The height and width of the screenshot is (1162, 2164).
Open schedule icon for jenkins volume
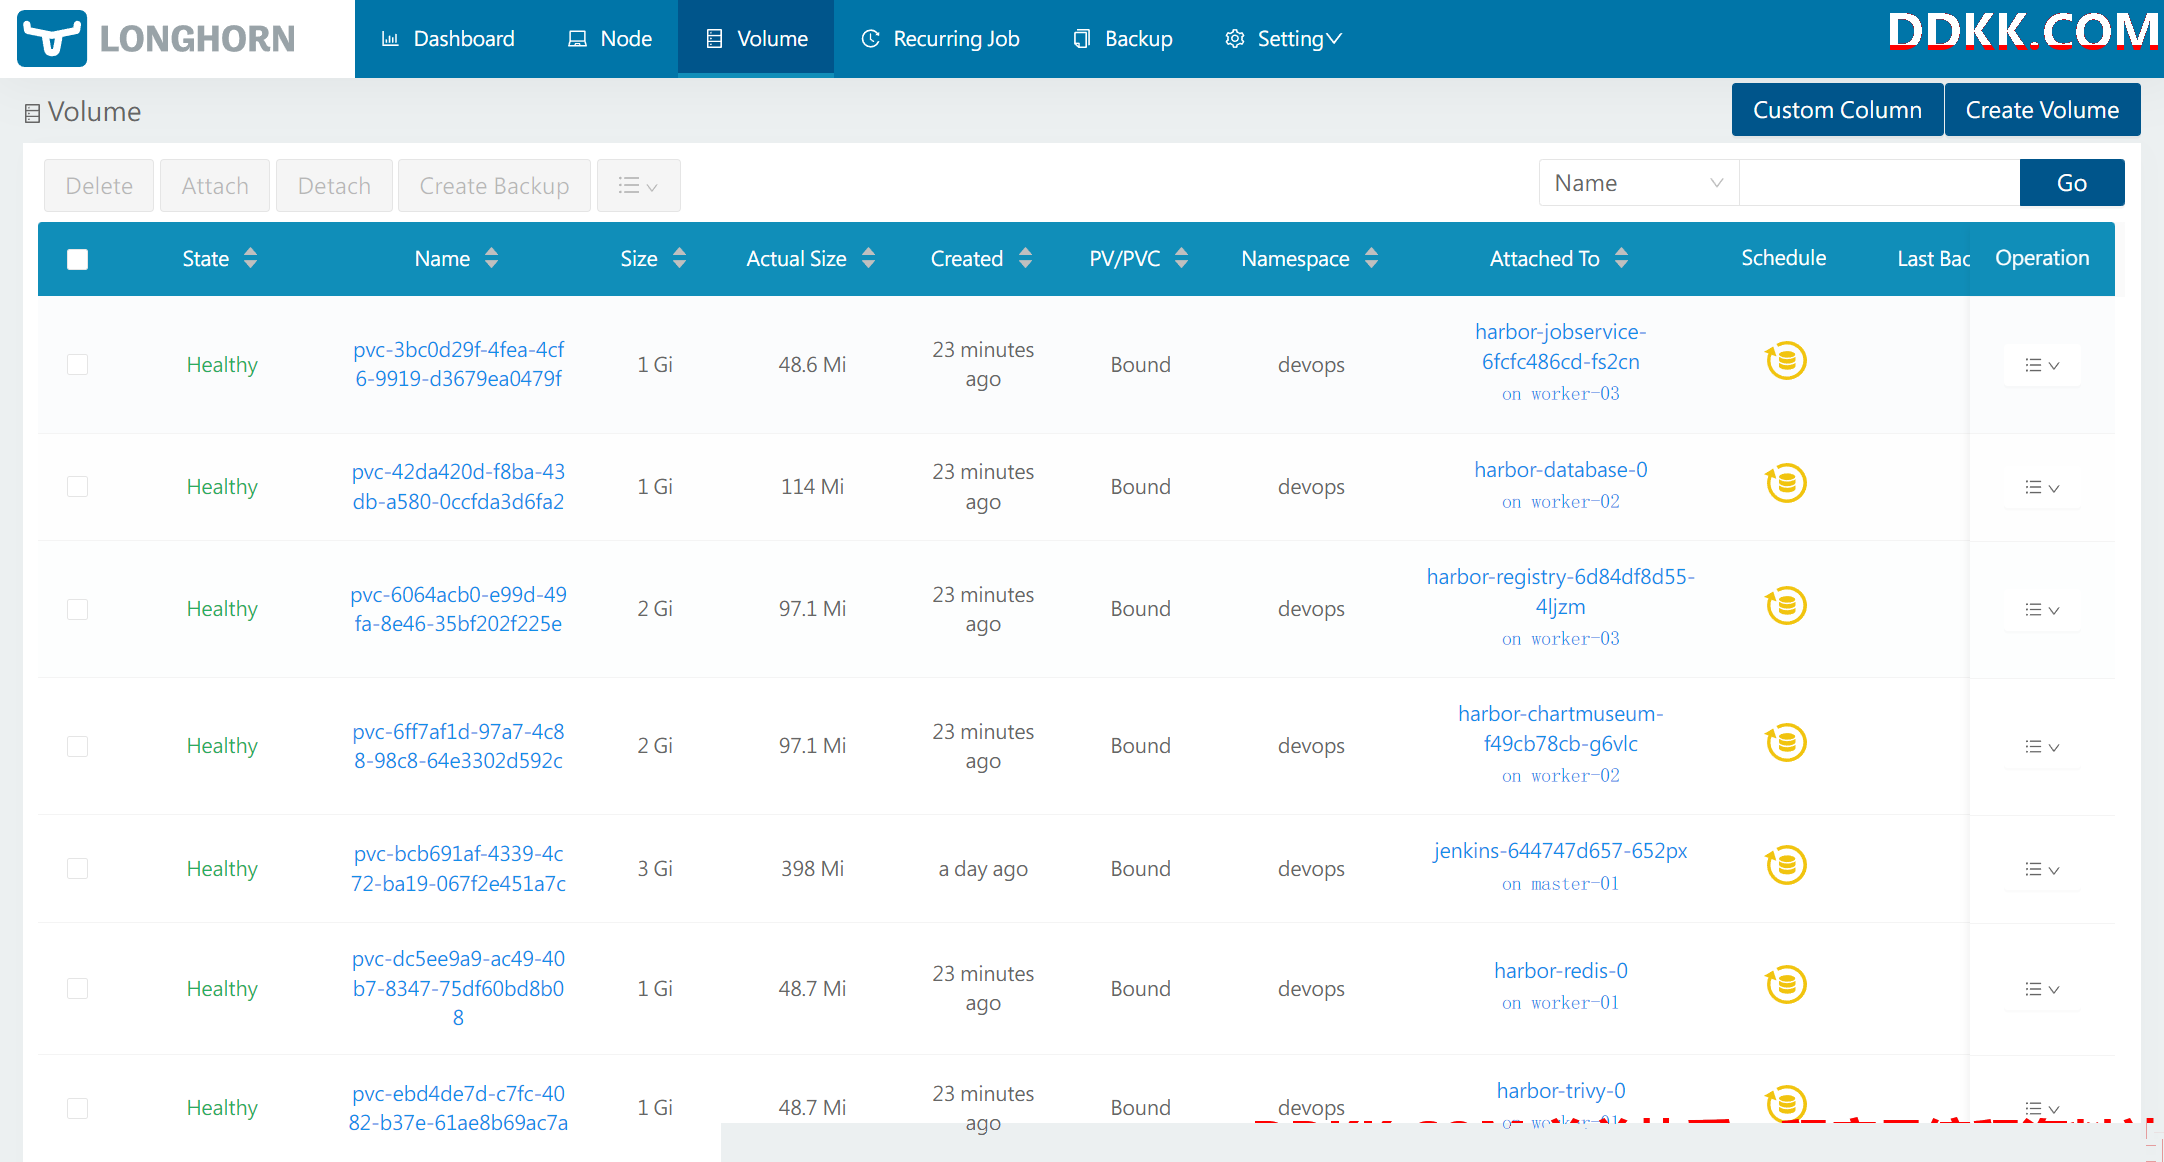(1785, 866)
